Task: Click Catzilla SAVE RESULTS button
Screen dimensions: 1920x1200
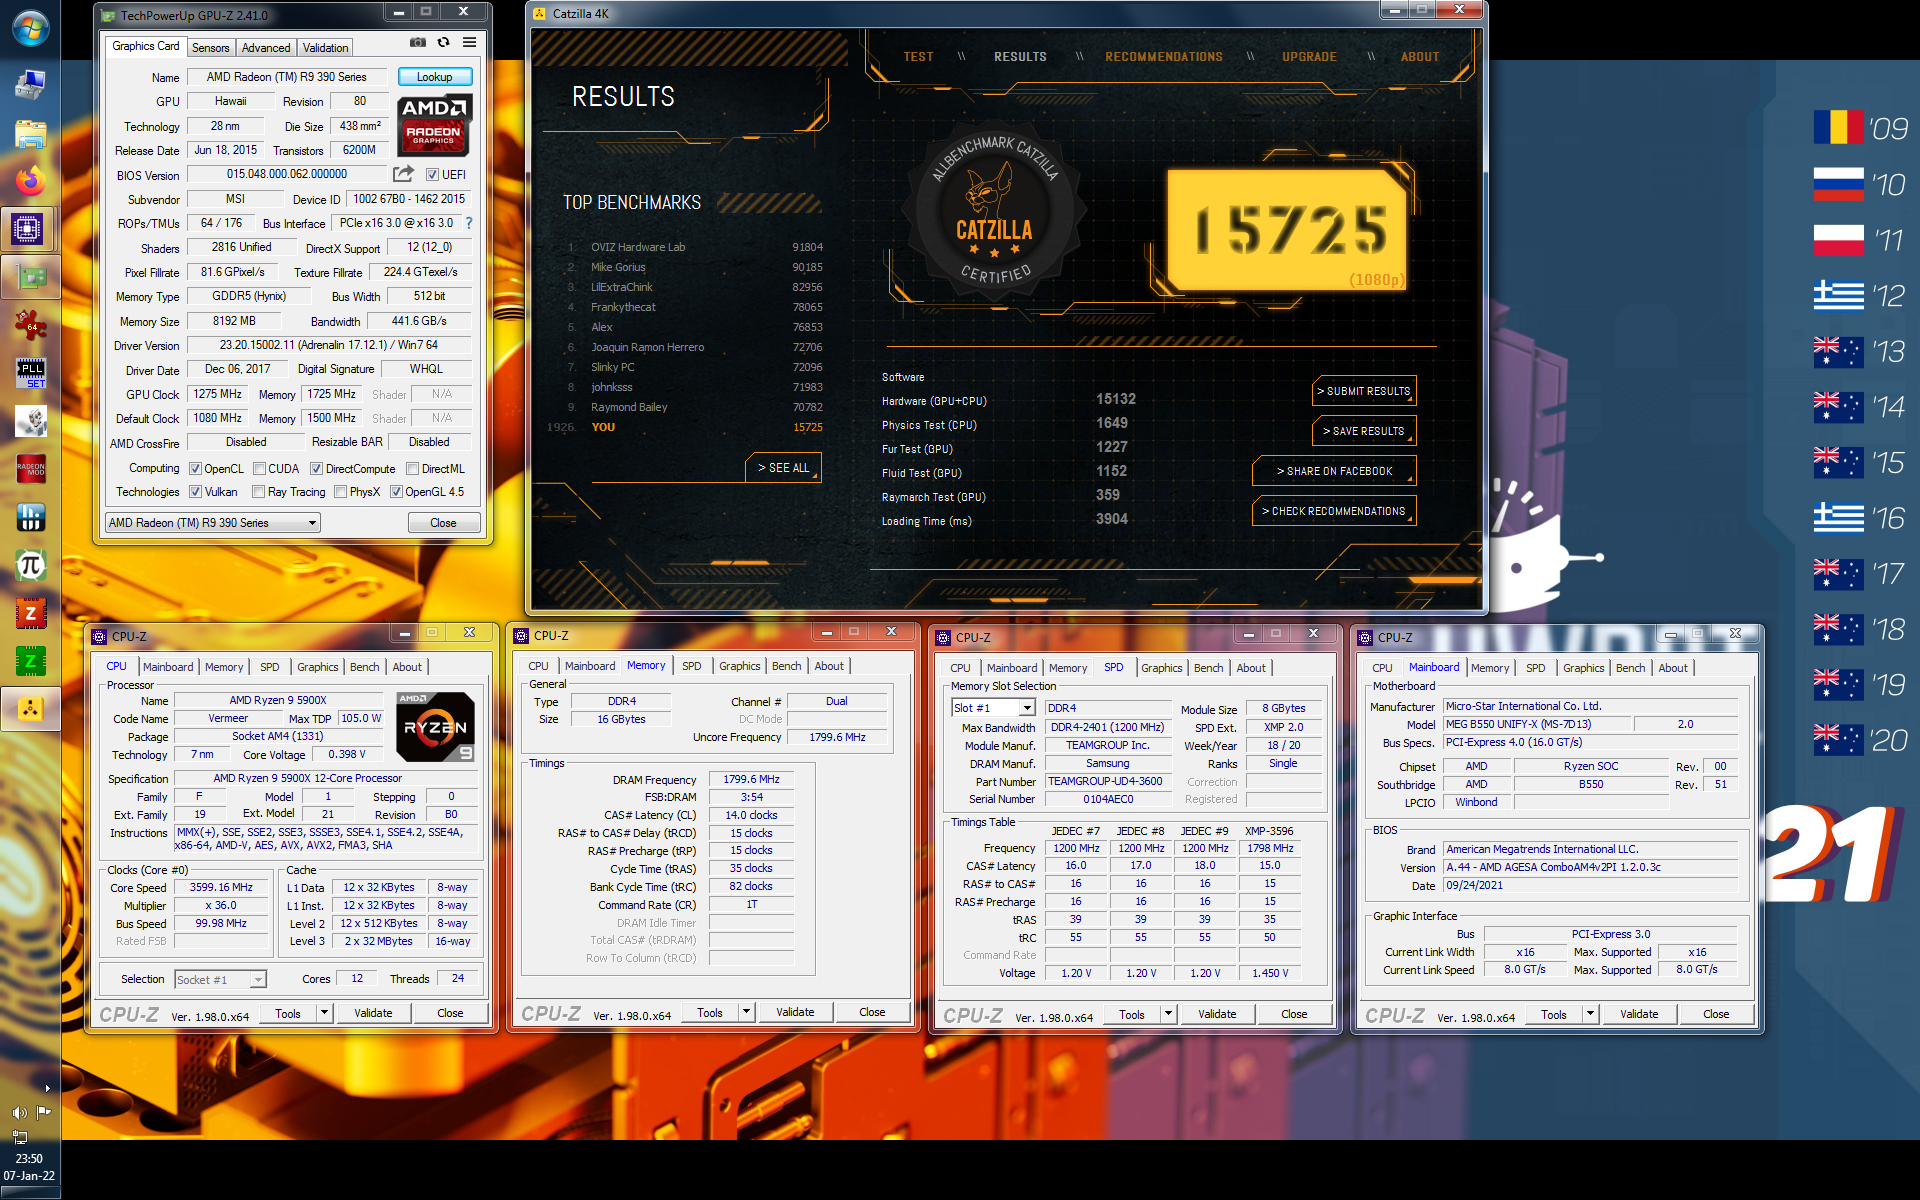Action: tap(1364, 431)
